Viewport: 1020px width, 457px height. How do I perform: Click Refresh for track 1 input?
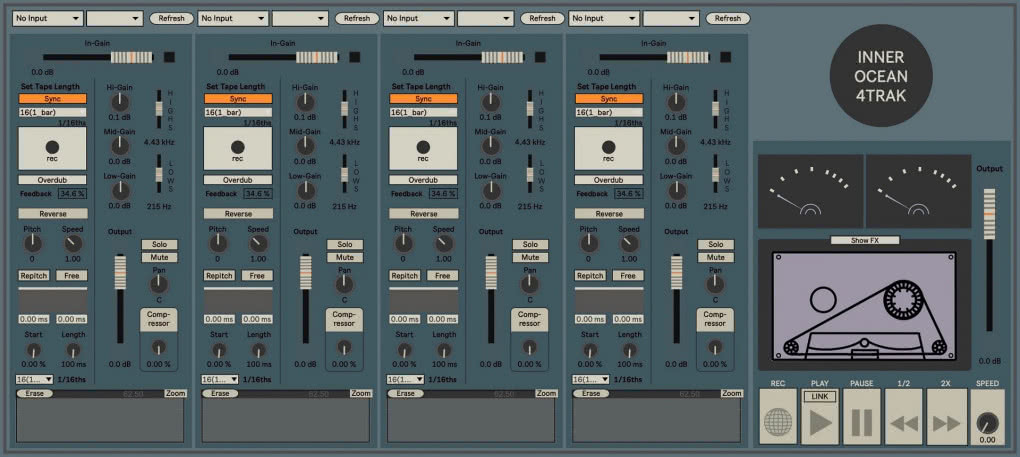click(172, 18)
